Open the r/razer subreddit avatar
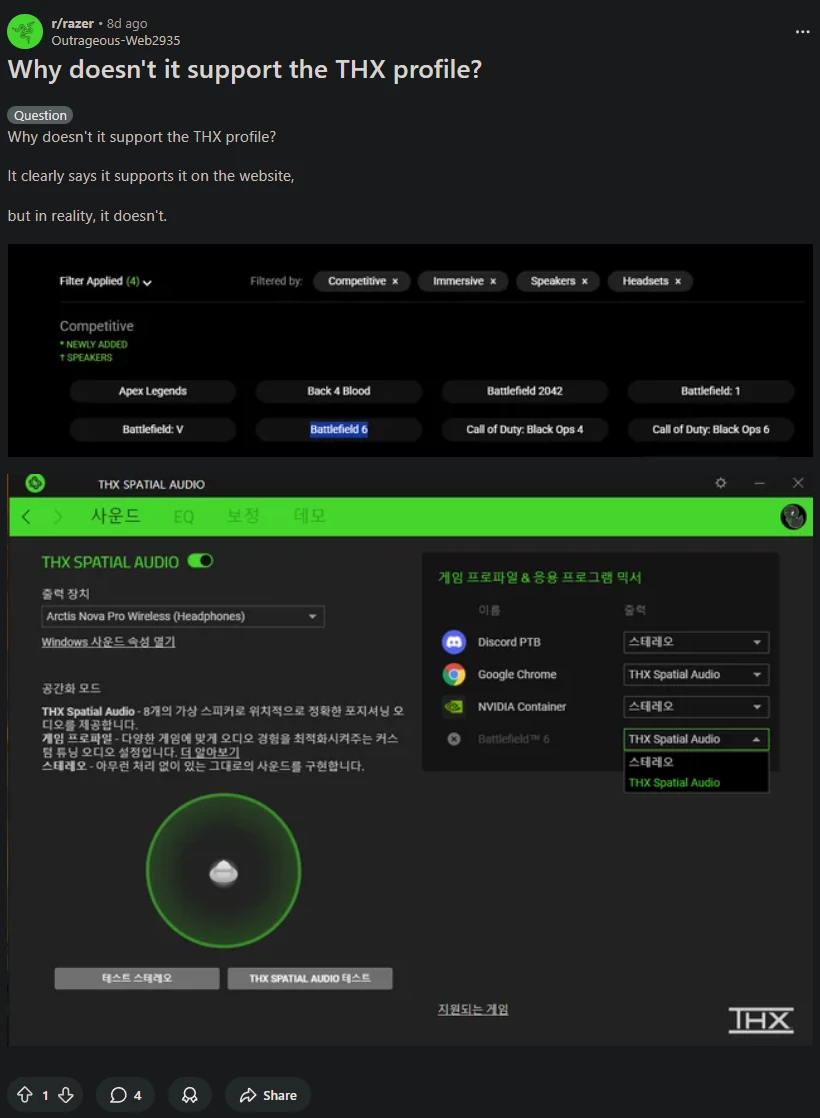Image resolution: width=820 pixels, height=1118 pixels. tap(25, 31)
